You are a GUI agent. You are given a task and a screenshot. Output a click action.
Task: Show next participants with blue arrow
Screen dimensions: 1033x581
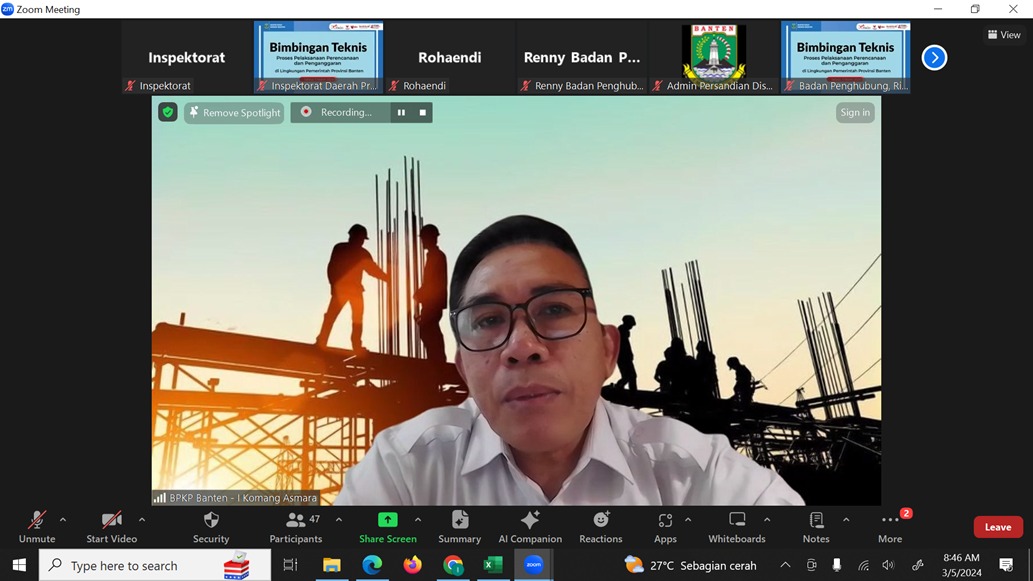click(934, 58)
